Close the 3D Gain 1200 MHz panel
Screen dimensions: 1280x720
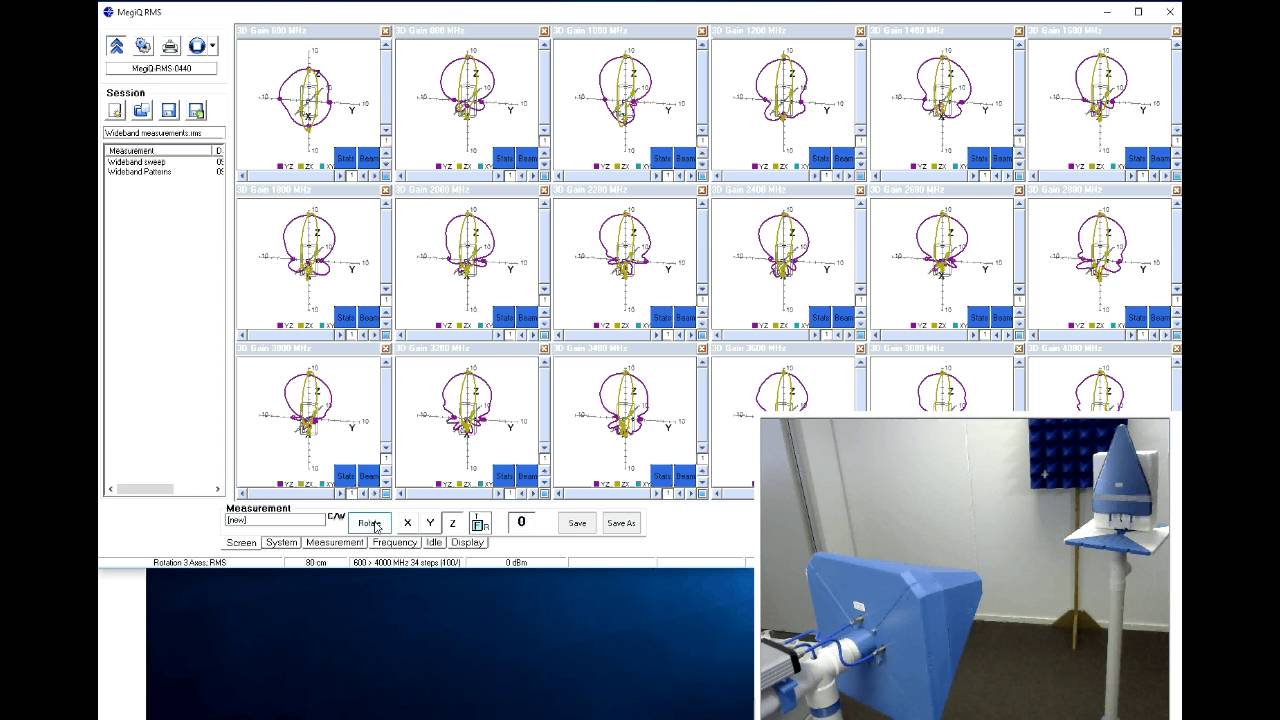(861, 31)
